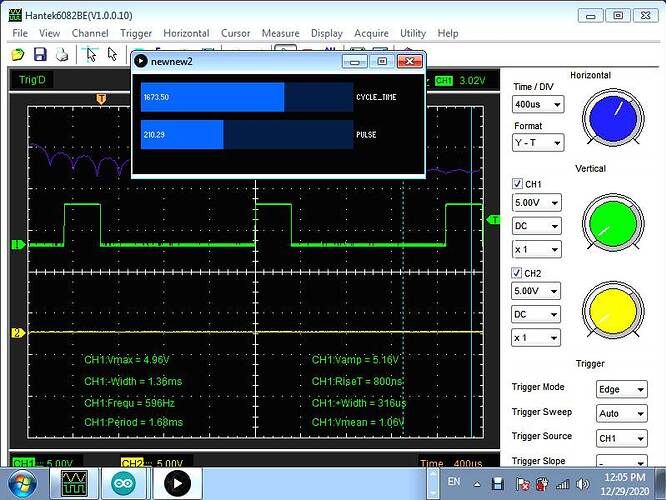The image size is (666, 500).
Task: Open the CH2 x 1 probe dropdown
Action: 536,338
